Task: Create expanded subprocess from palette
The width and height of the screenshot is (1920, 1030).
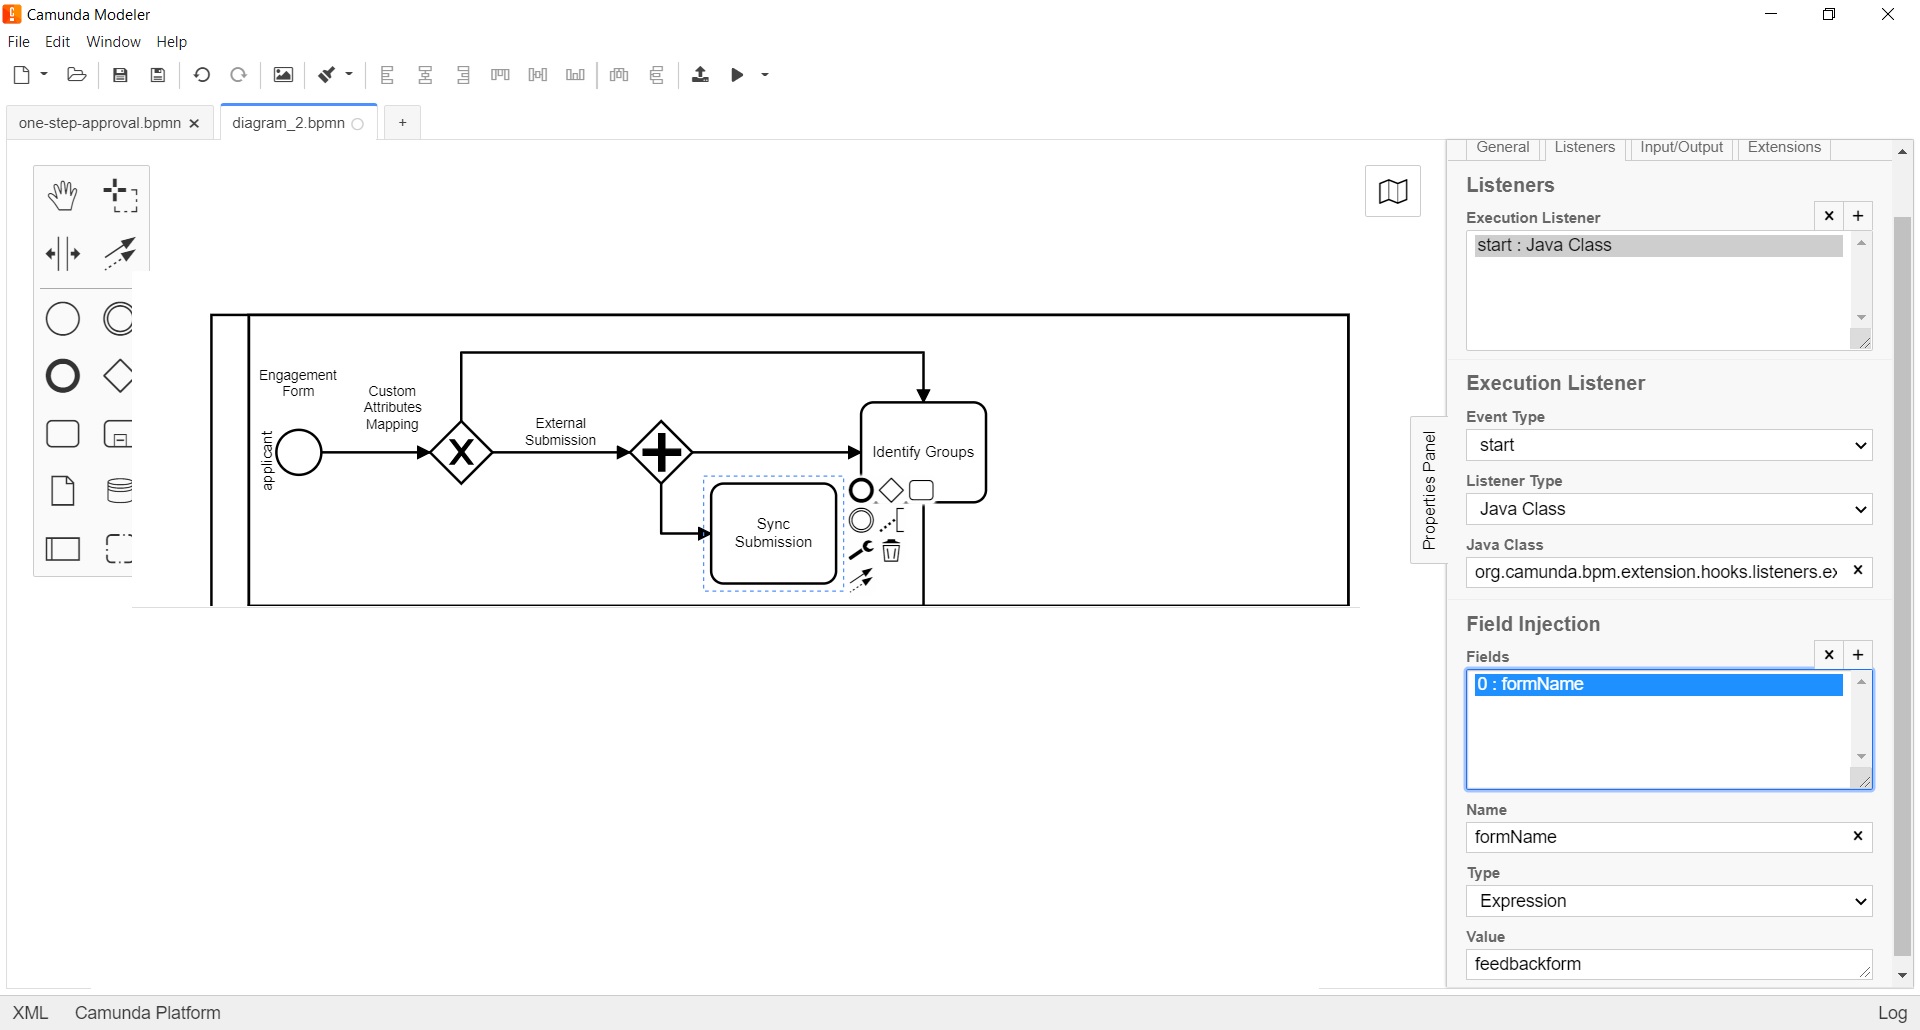Action: [118, 434]
